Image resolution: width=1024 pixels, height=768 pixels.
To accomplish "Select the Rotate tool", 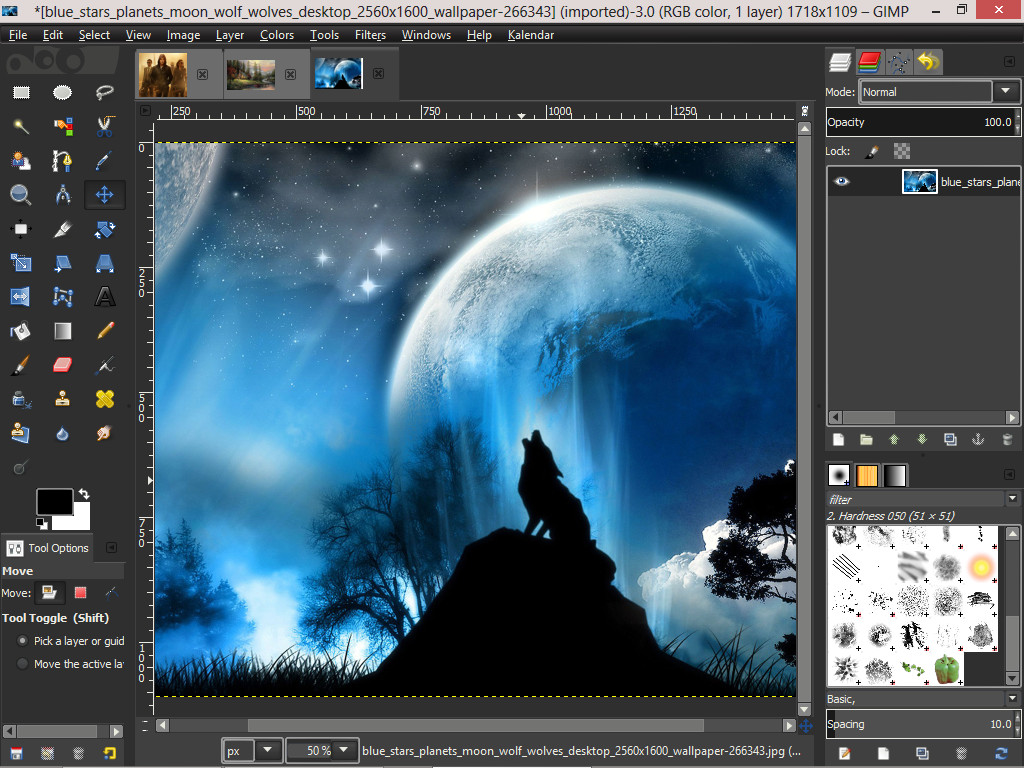I will coord(104,229).
